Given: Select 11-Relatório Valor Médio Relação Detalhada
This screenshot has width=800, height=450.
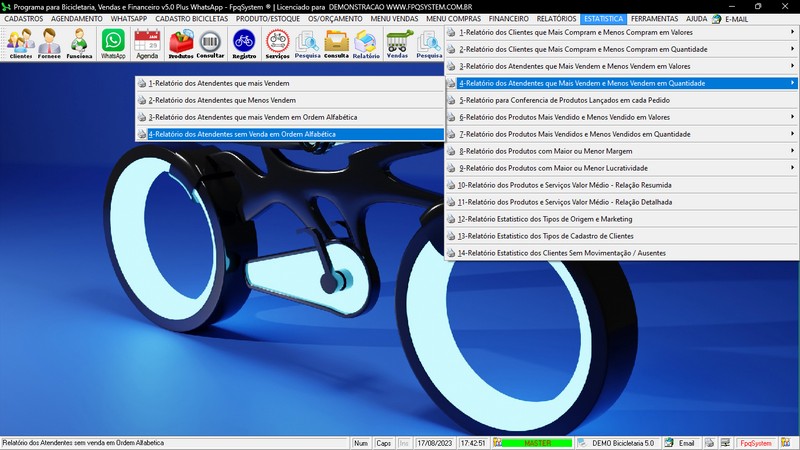Looking at the screenshot, I should (621, 202).
